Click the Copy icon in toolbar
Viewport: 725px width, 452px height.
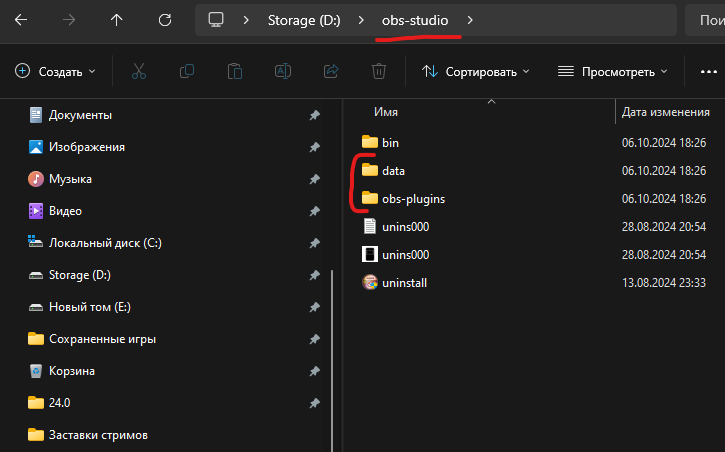[187, 71]
